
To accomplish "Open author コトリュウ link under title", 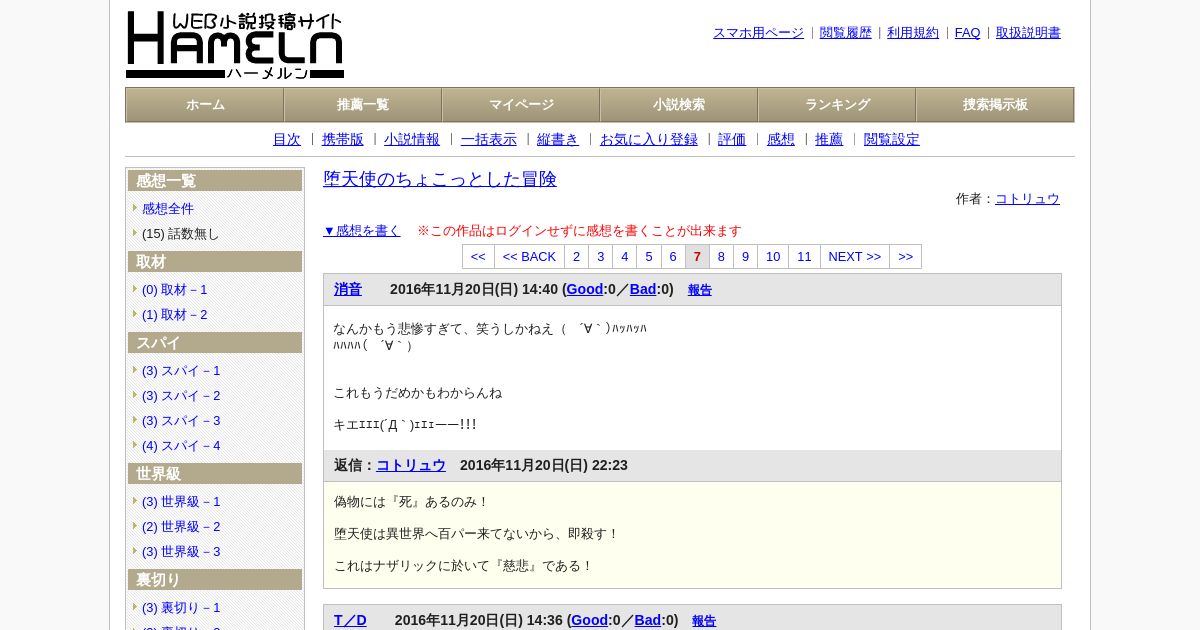I will (1027, 199).
